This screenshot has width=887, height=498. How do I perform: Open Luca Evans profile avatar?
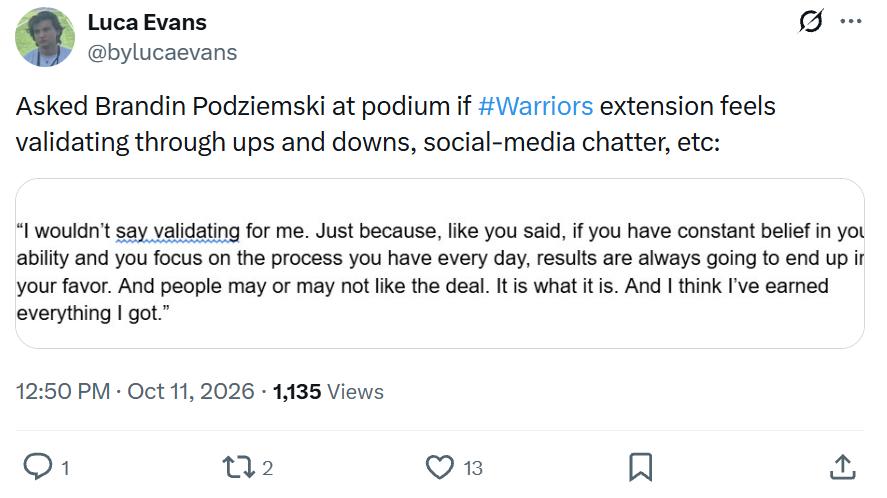45,37
